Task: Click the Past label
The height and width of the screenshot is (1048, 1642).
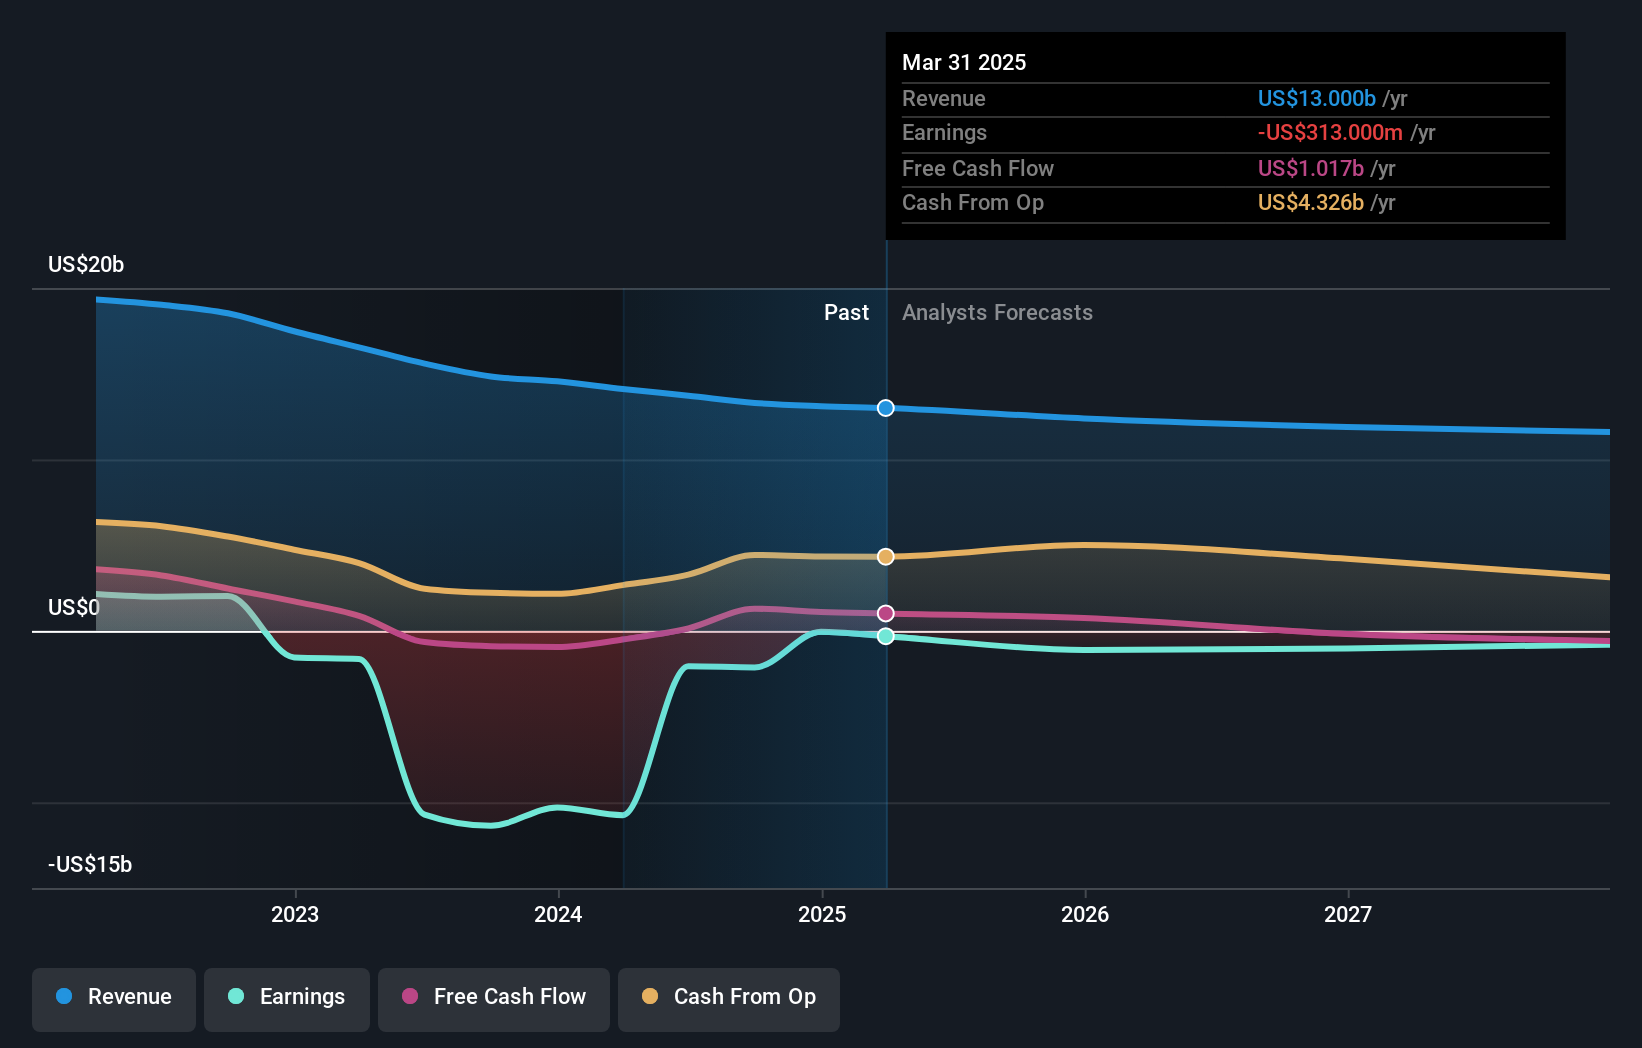Action: (x=846, y=312)
